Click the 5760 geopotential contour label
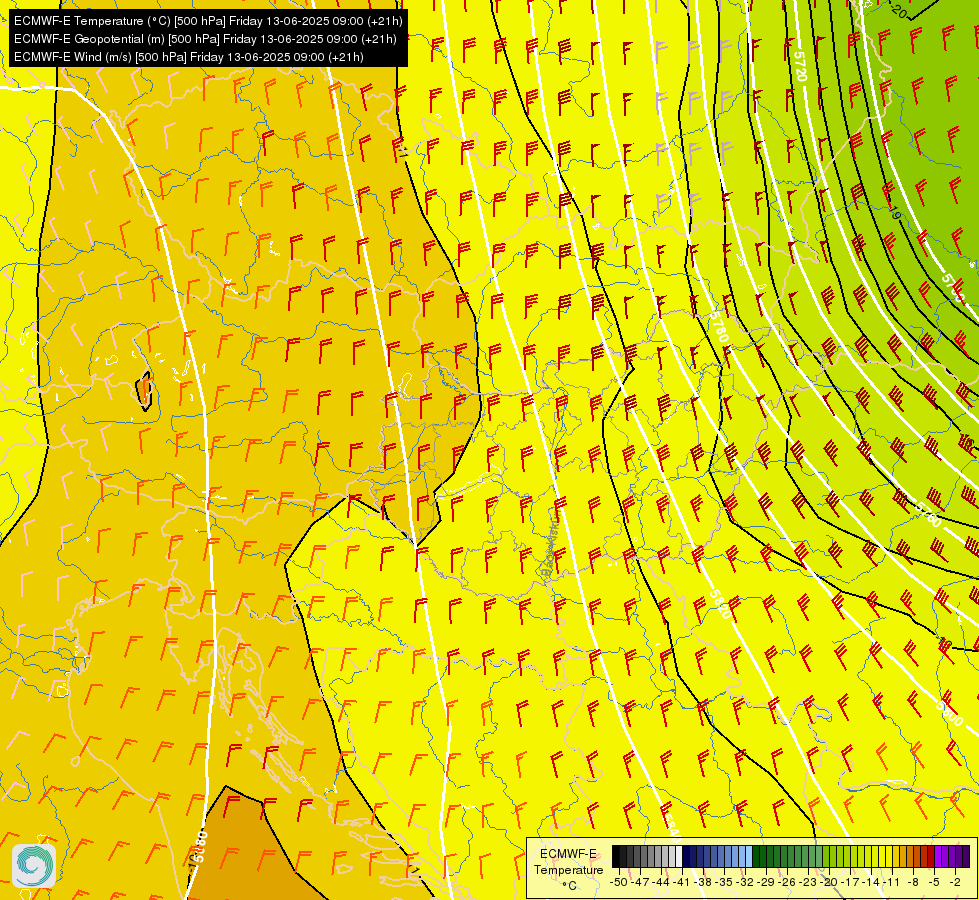The width and height of the screenshot is (979, 900). point(928,514)
